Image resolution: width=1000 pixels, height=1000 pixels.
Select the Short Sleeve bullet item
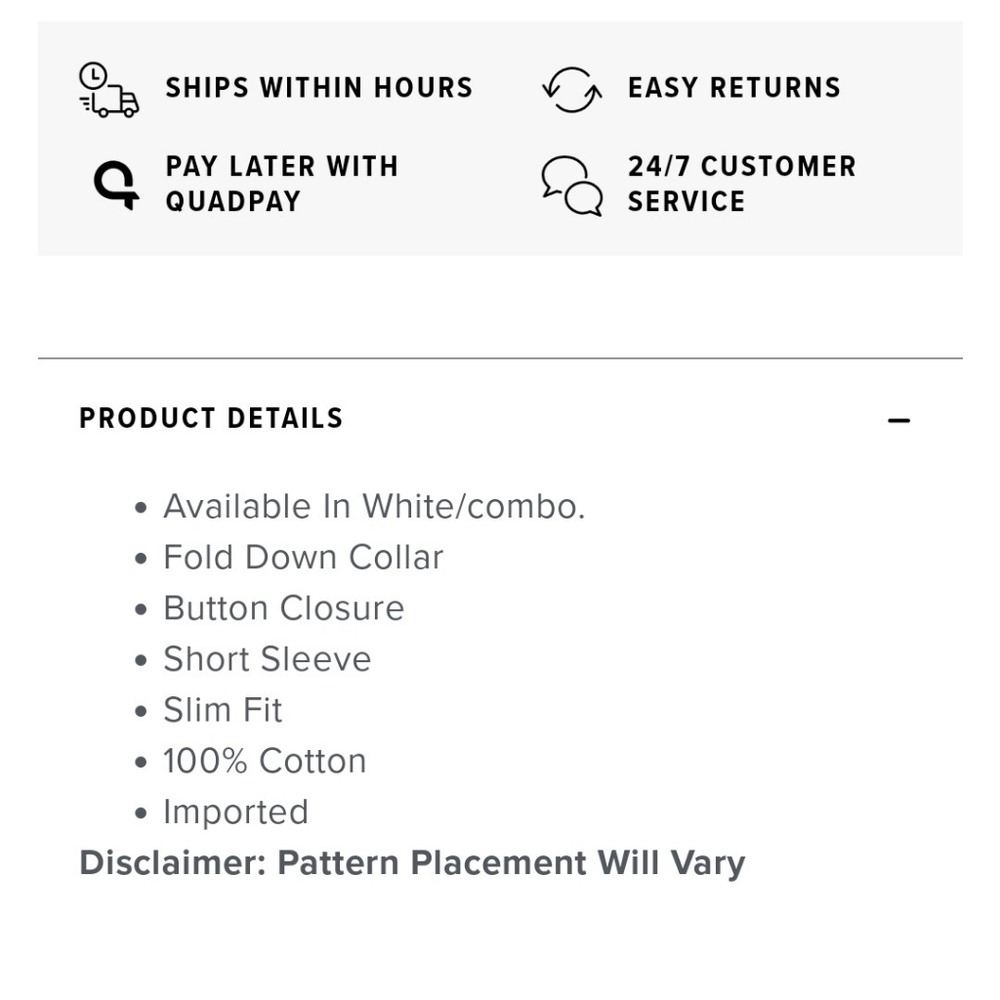pyautogui.click(x=267, y=660)
